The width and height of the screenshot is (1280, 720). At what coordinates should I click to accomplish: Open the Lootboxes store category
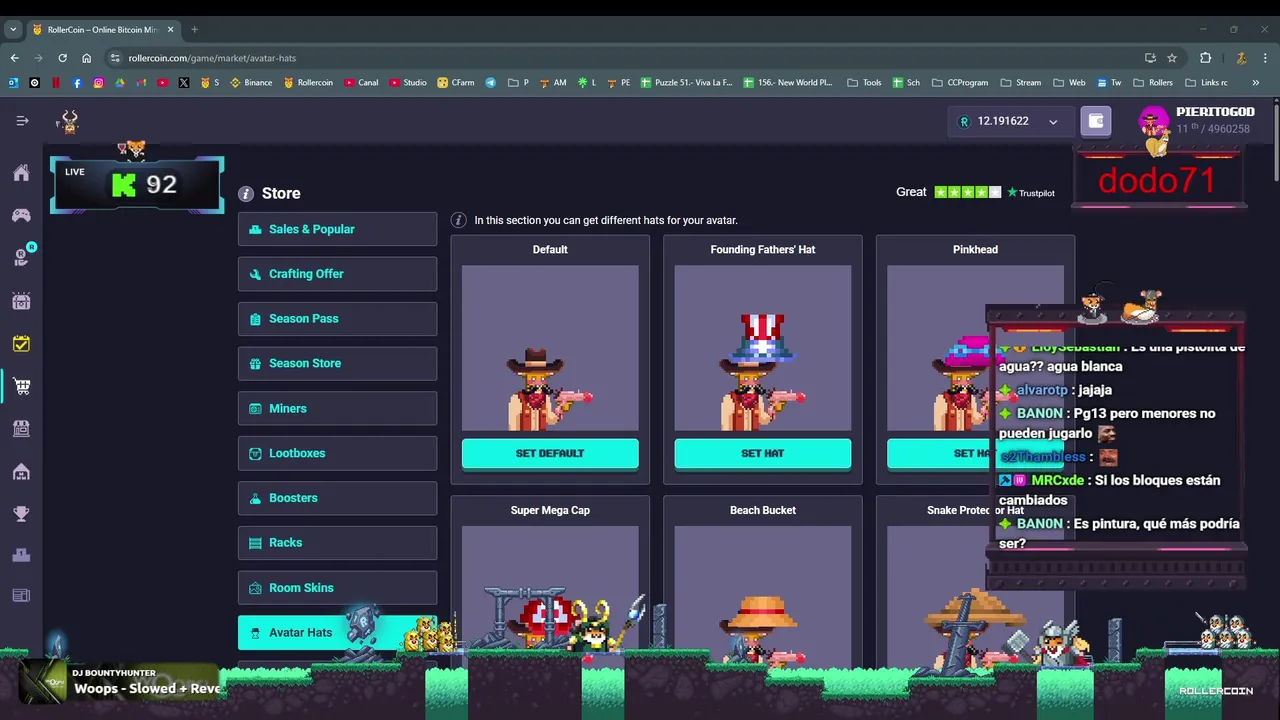(x=337, y=453)
